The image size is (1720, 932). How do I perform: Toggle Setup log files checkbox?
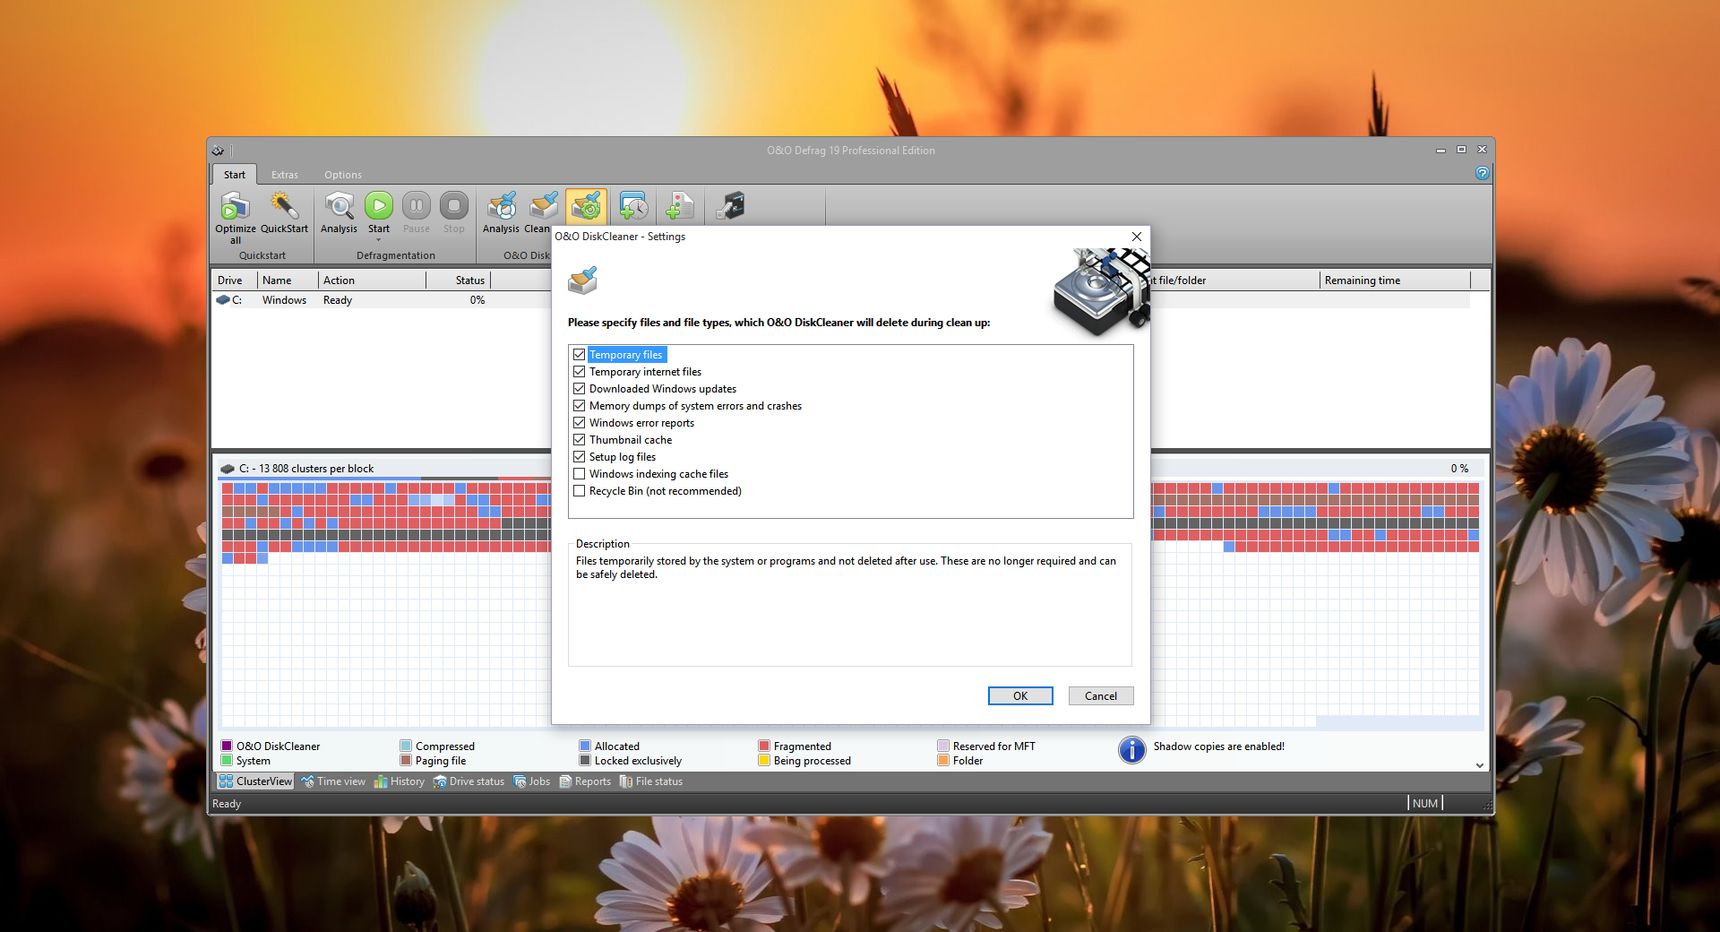[x=579, y=456]
